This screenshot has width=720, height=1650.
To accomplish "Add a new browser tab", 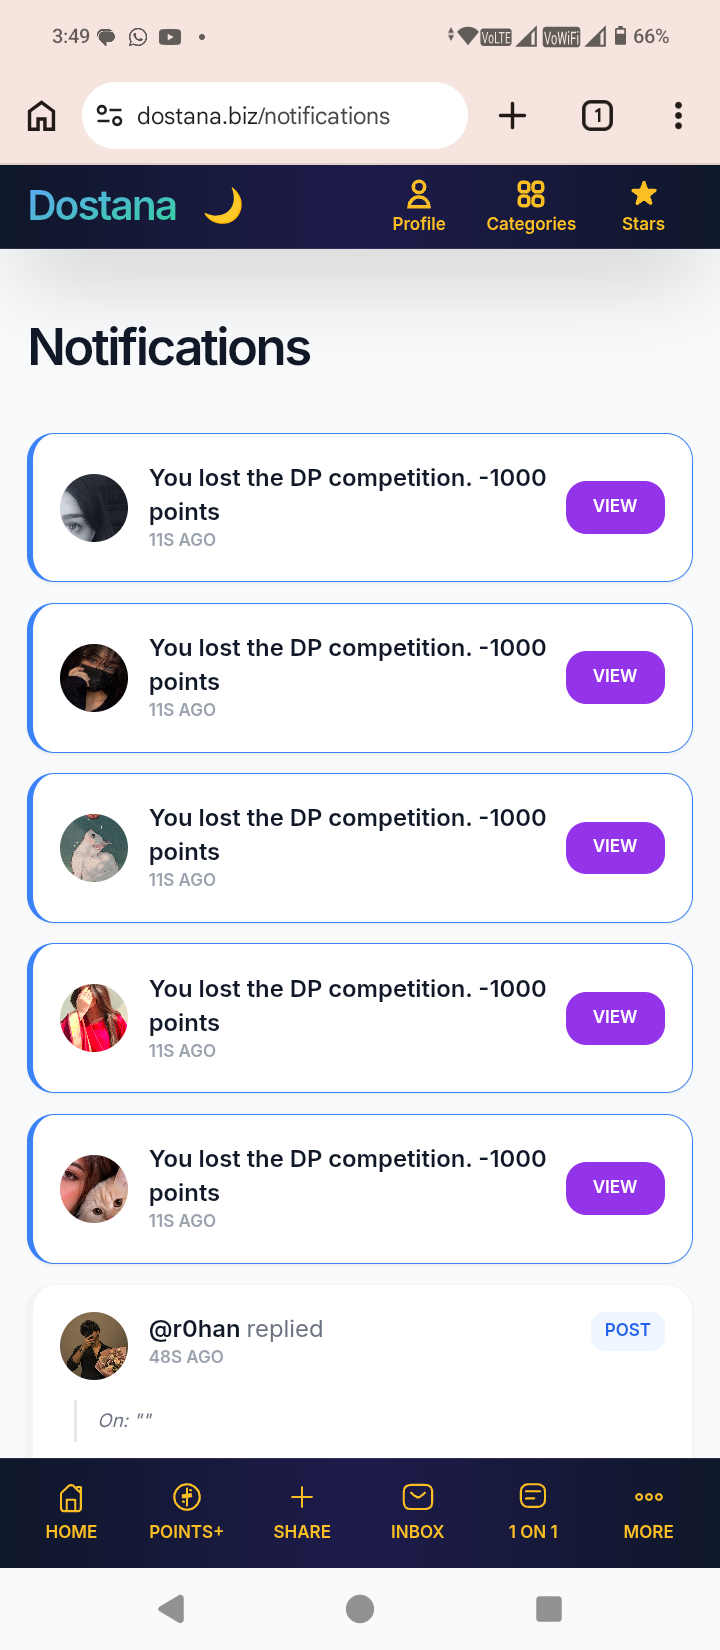I will (512, 116).
